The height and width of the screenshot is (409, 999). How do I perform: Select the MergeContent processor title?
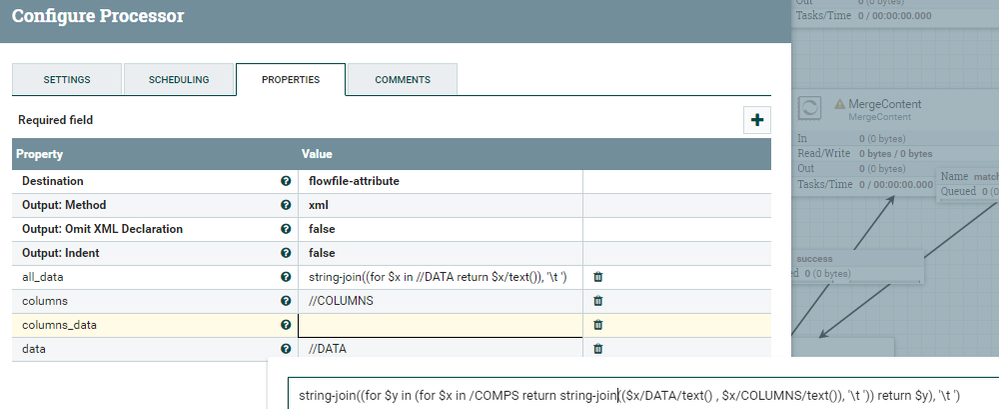[x=885, y=104]
